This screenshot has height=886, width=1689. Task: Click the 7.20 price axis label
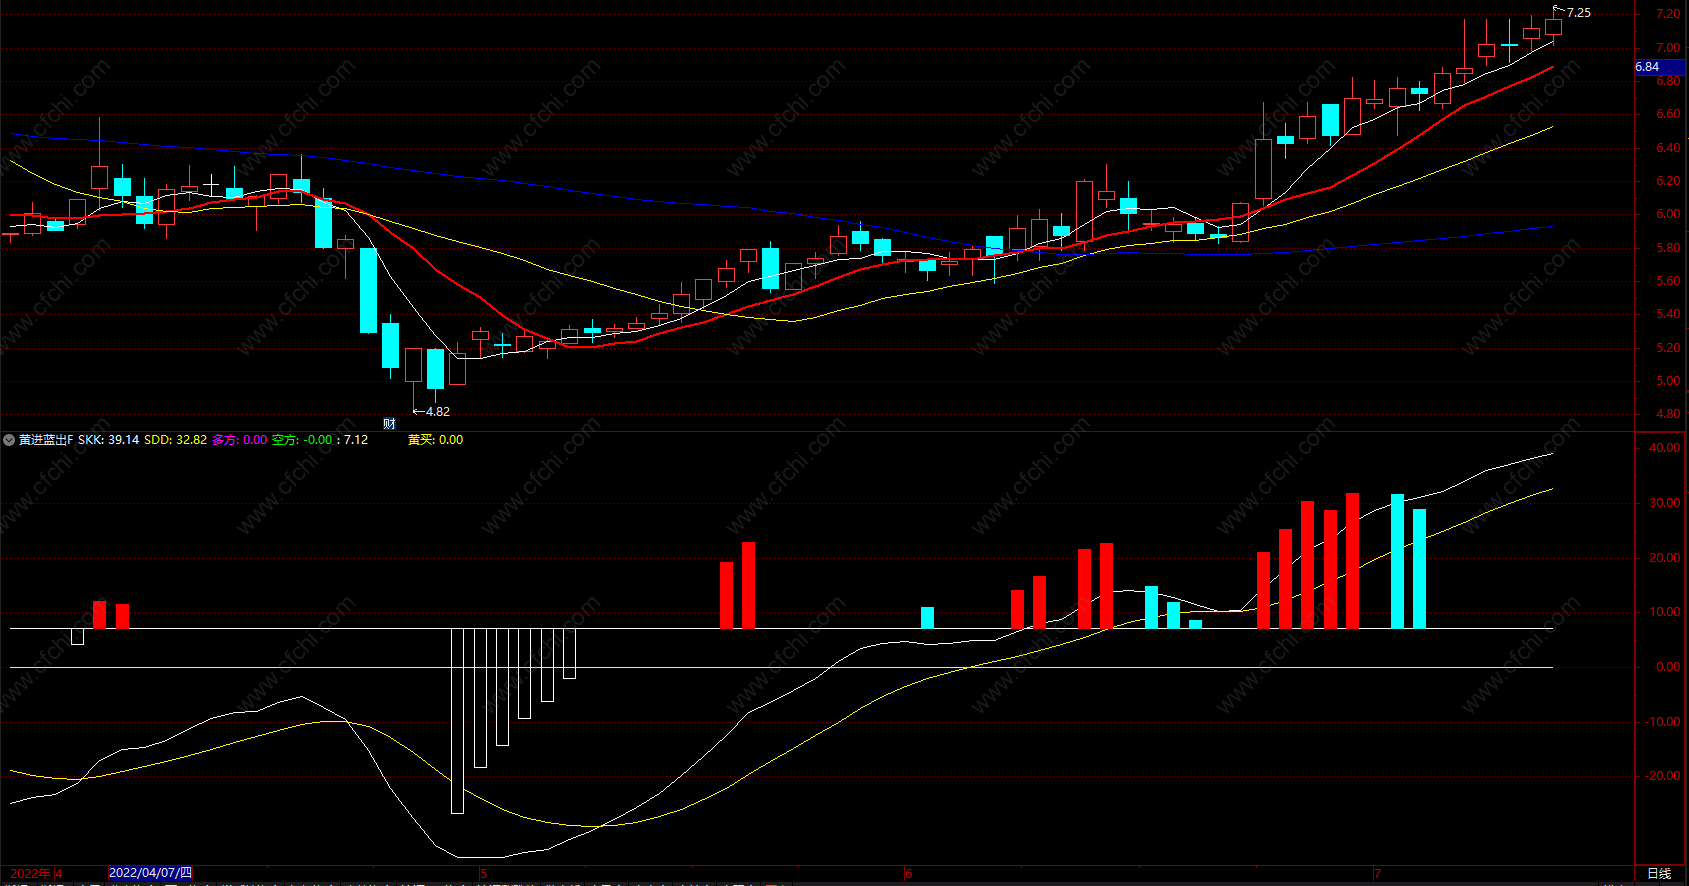[x=1667, y=14]
